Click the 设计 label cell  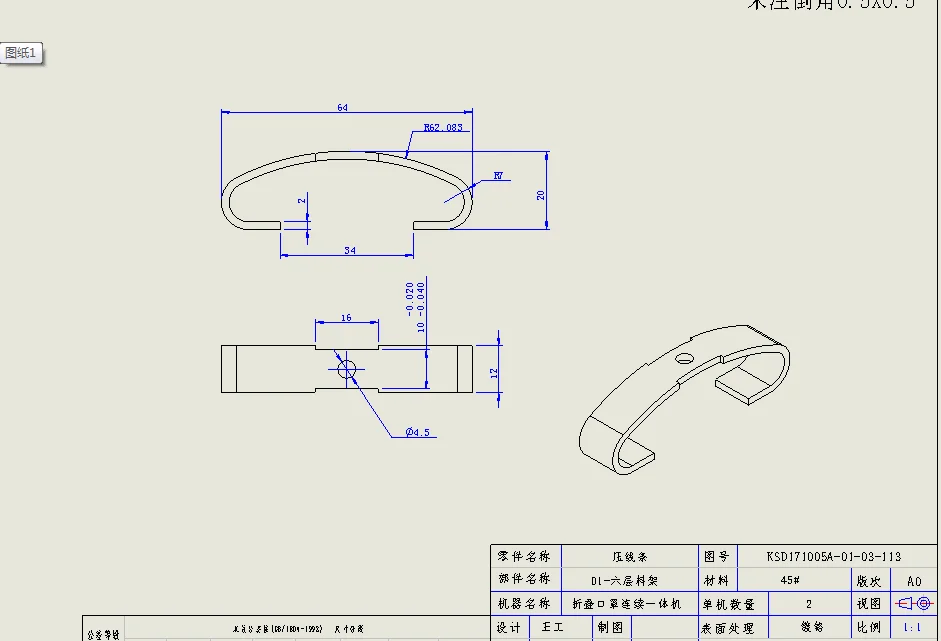(510, 628)
